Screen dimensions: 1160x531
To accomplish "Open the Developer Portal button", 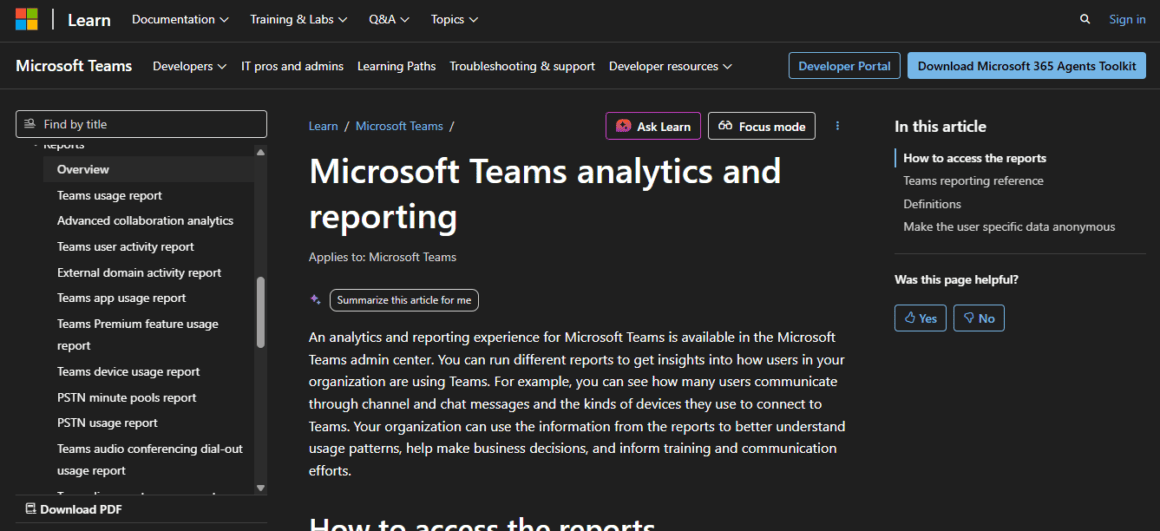I will tap(844, 66).
